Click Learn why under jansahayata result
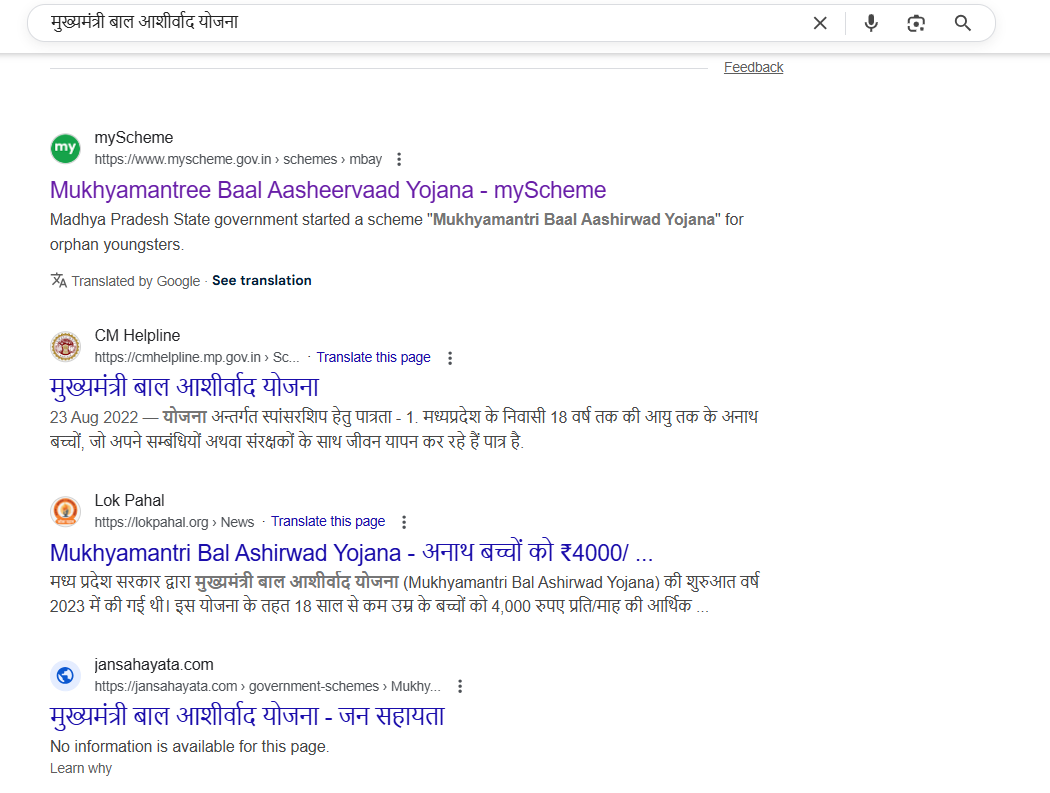The height and width of the screenshot is (793, 1050). pyautogui.click(x=80, y=768)
